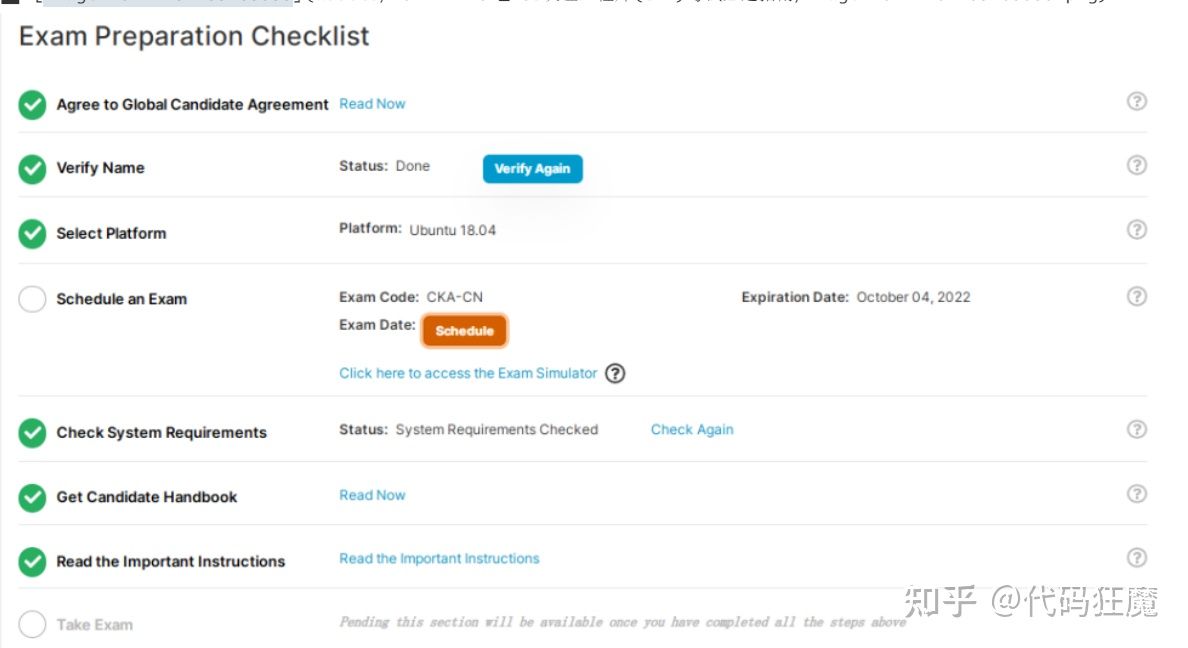Open help icon for Select Platform row
The width and height of the screenshot is (1188, 648).
coord(1136,229)
